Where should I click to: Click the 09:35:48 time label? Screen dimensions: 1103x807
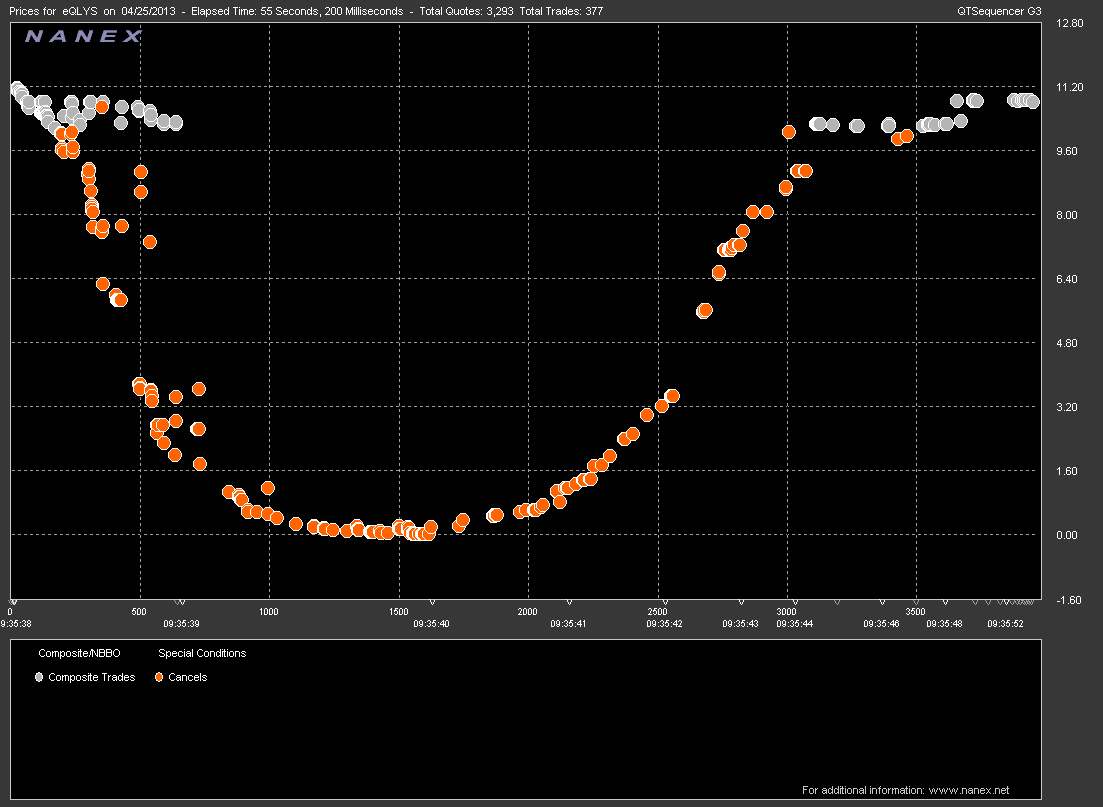tap(945, 623)
